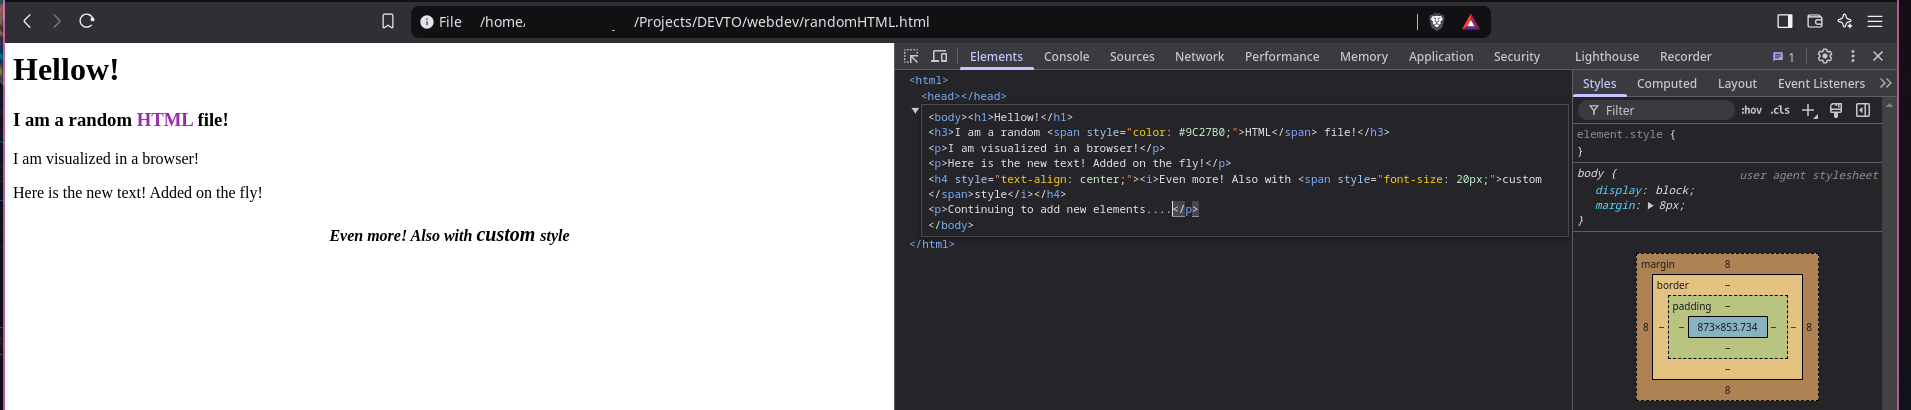Viewport: 1911px width, 410px height.
Task: Click the user agent stylesheet label
Action: 1809,176
